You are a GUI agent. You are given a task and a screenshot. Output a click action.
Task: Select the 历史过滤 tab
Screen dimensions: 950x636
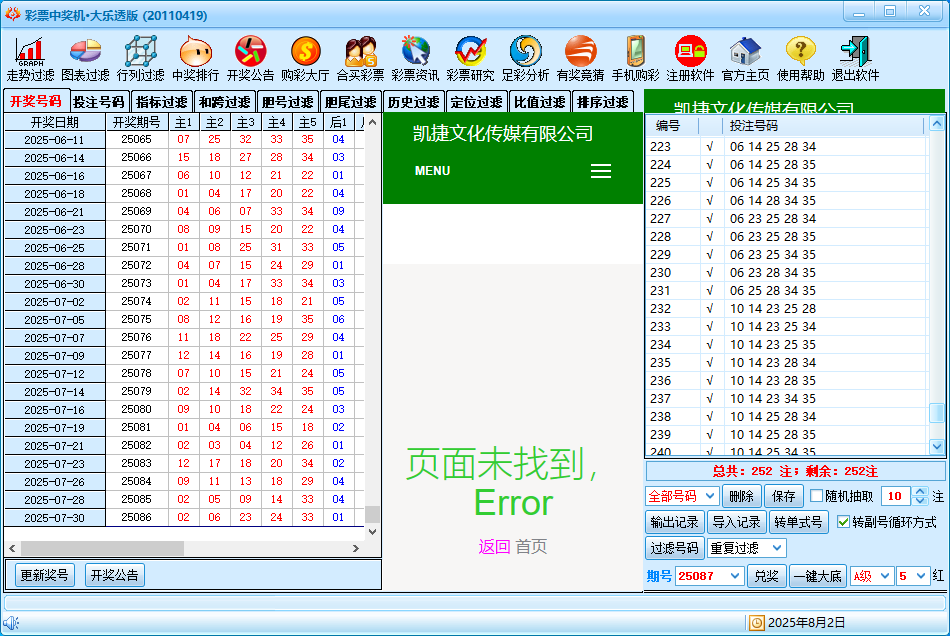[413, 102]
